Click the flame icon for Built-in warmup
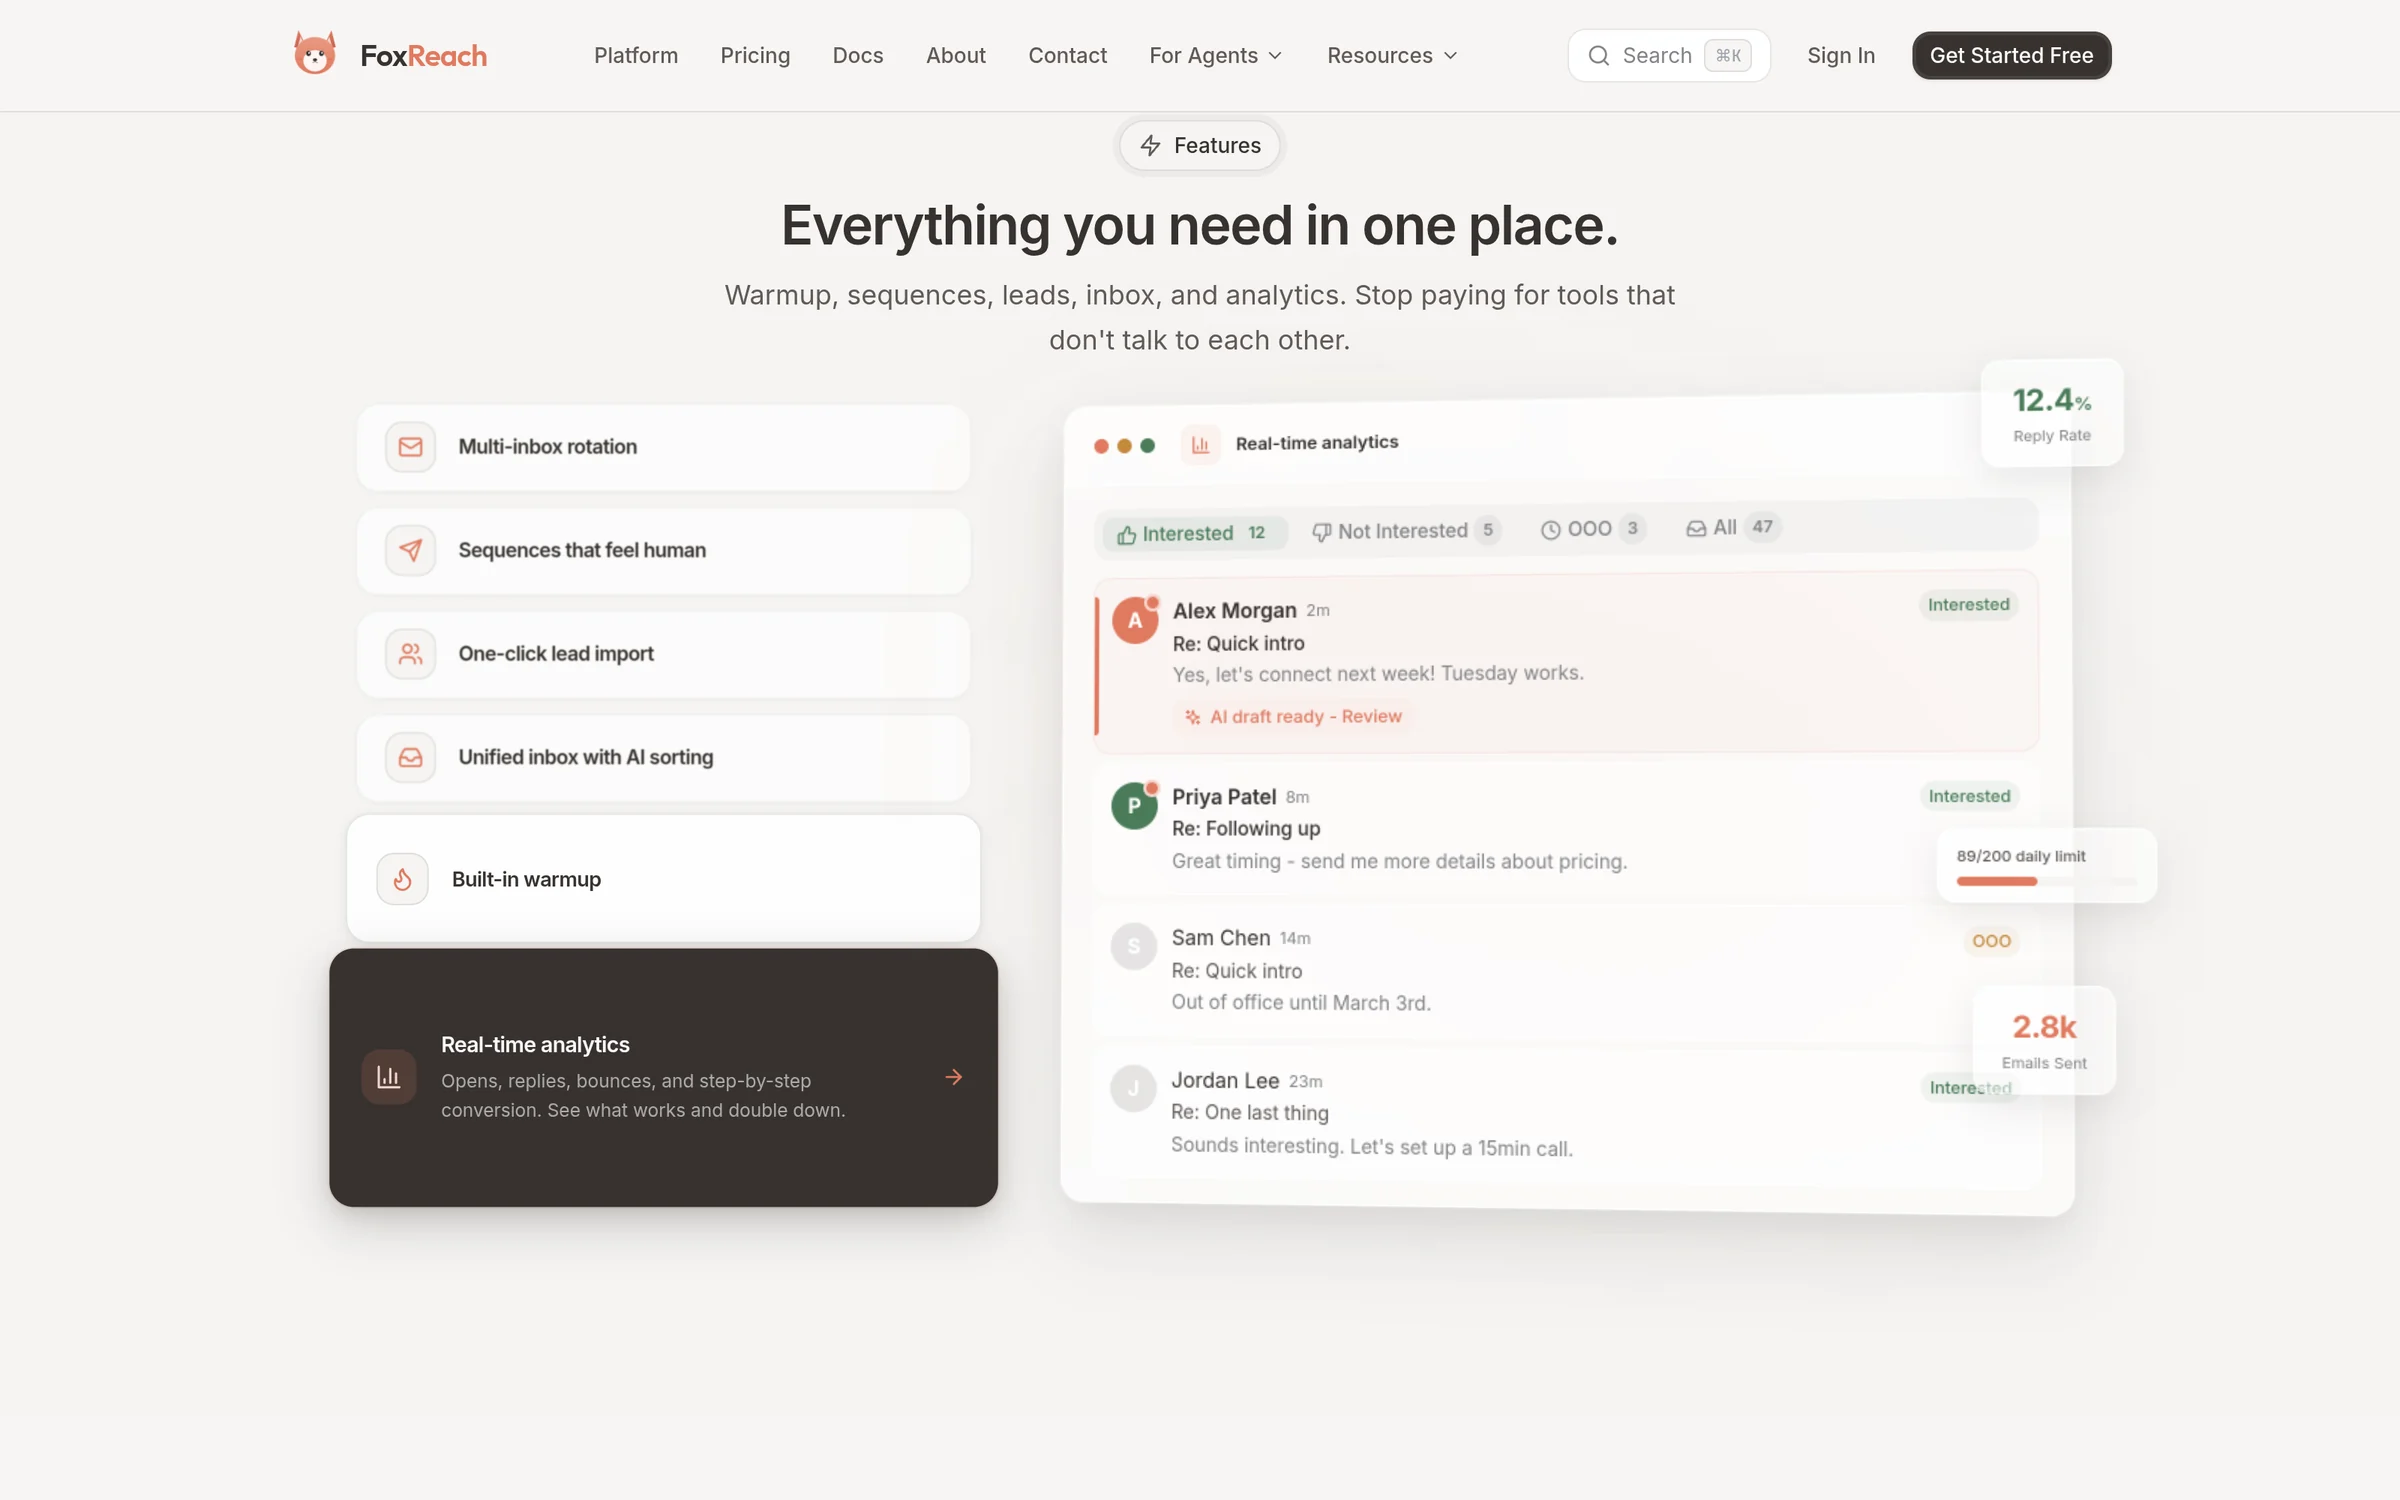The image size is (2400, 1500). point(402,879)
